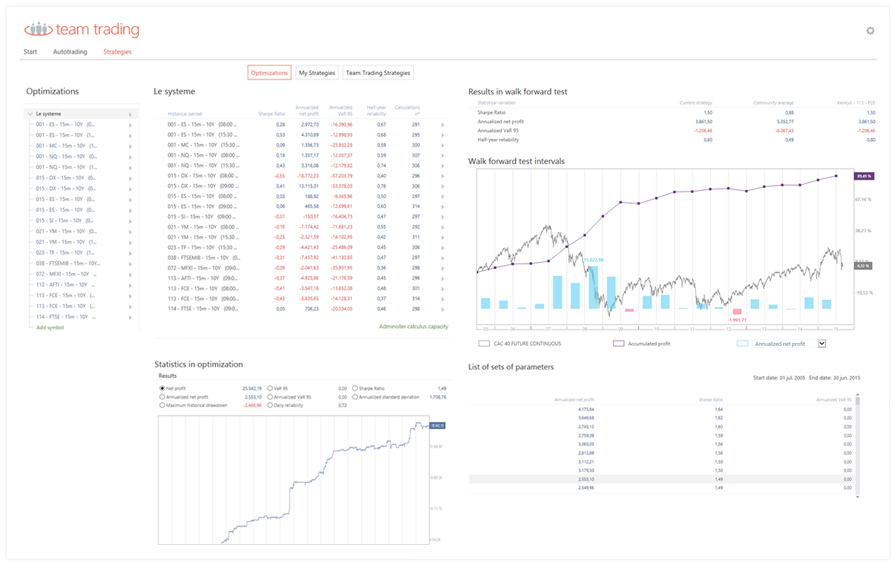Open the settings gear icon
This screenshot has height=567, width=896.
click(870, 31)
